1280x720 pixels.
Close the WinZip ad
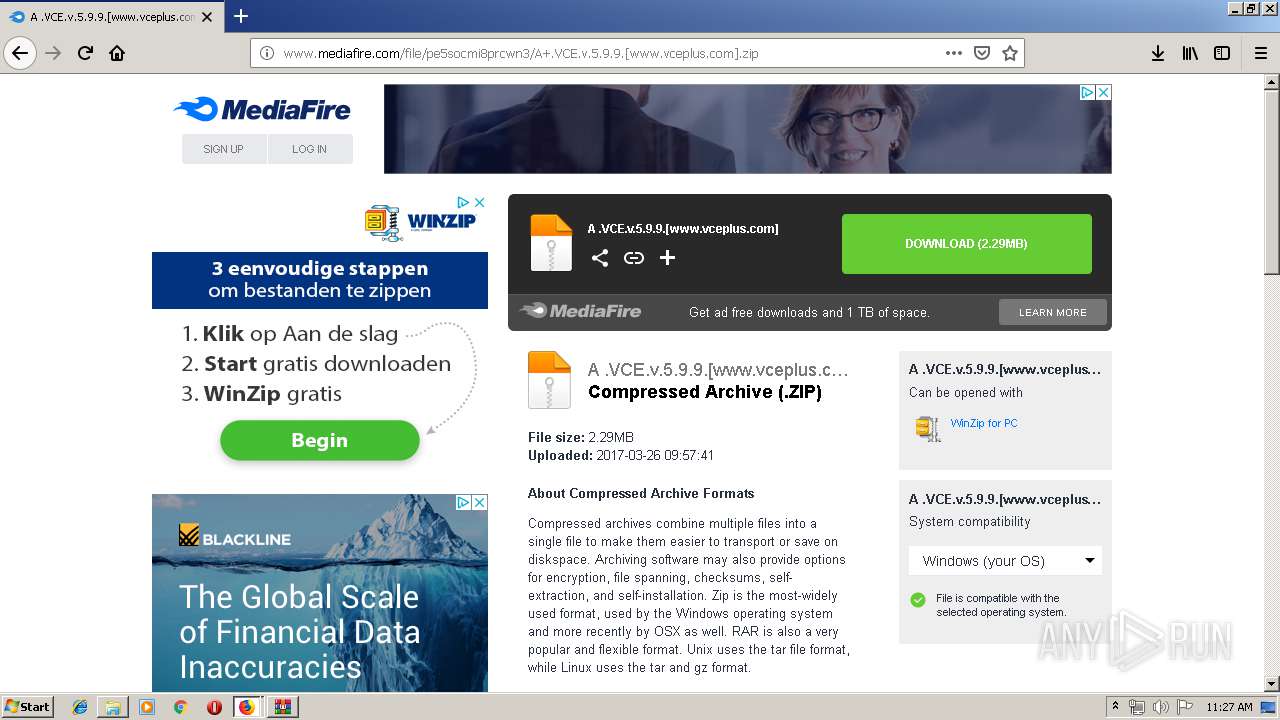[479, 202]
